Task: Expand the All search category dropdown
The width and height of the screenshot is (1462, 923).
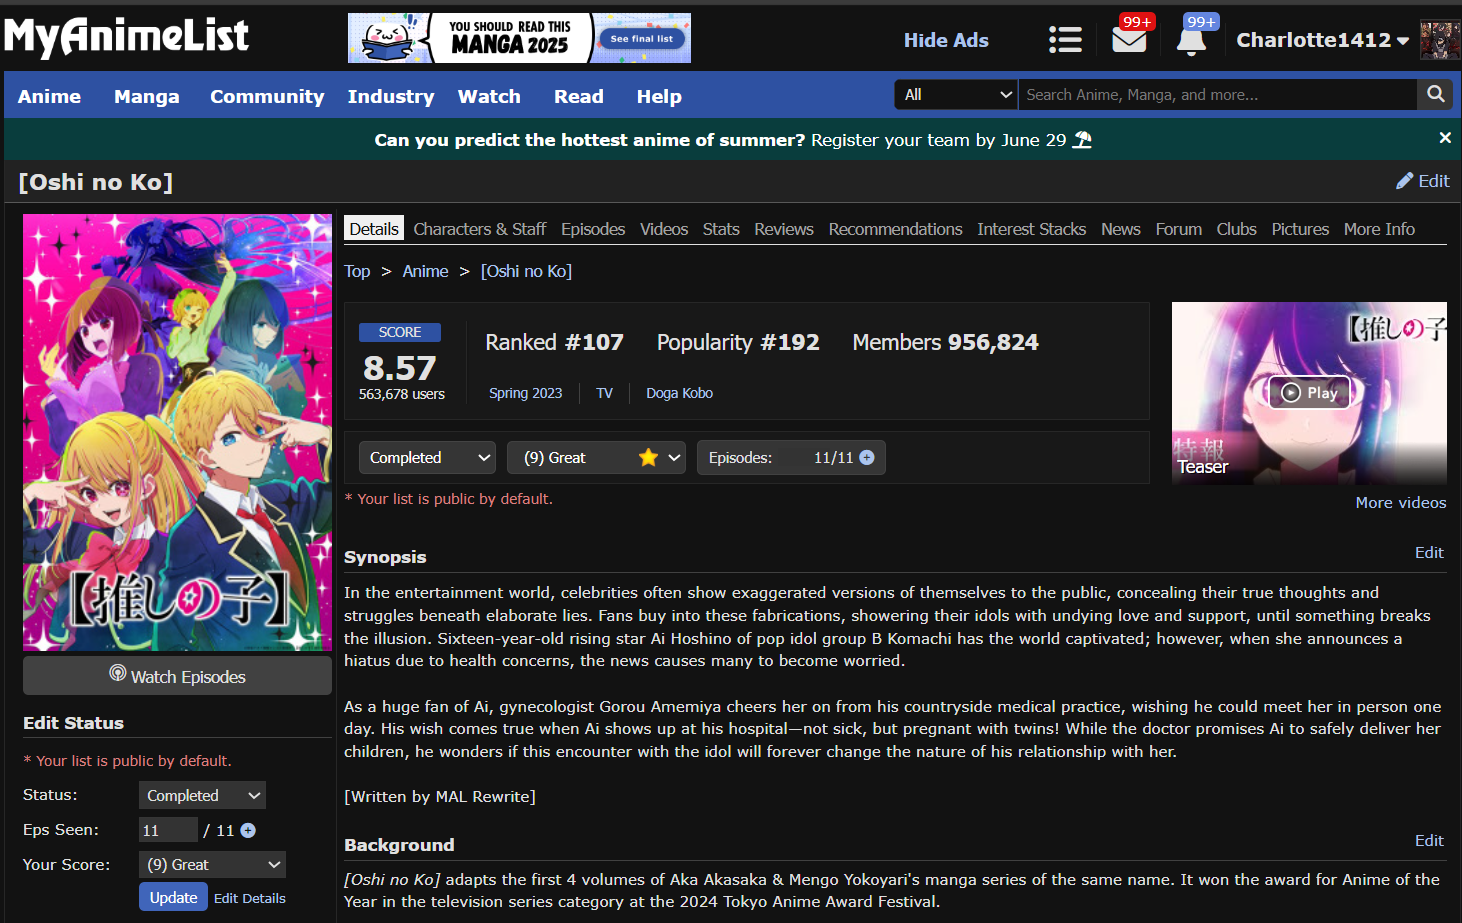Action: coord(956,94)
